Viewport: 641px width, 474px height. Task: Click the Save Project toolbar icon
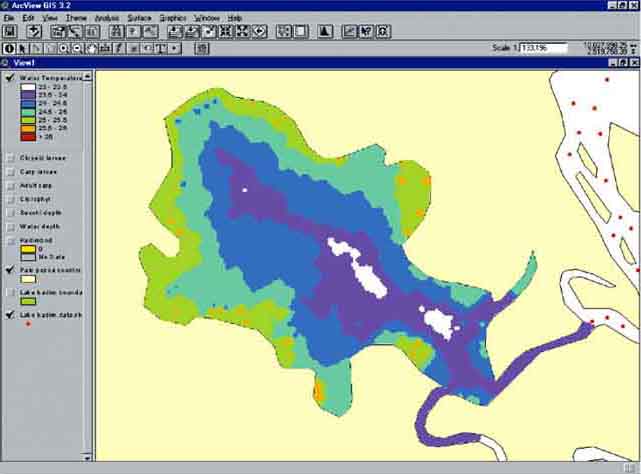coord(9,32)
